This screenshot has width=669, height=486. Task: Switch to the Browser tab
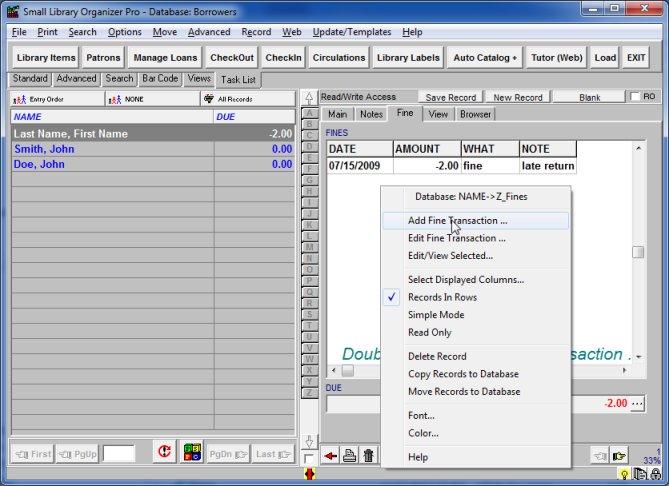(475, 114)
